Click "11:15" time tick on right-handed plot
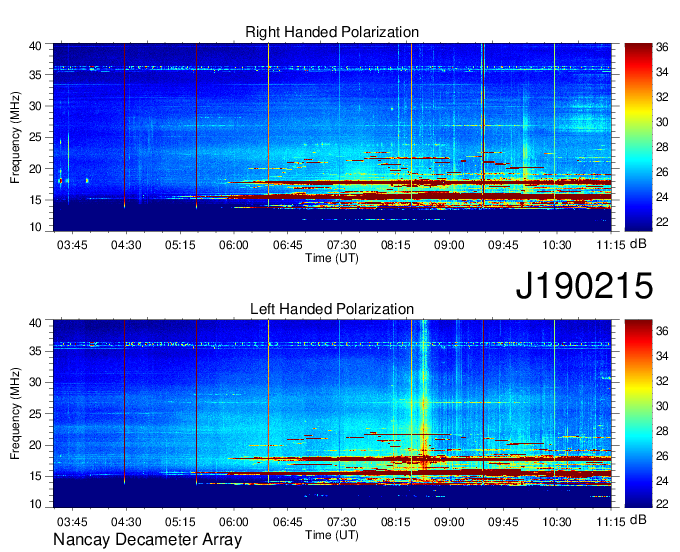Viewport: 680px width, 552px height. [611, 245]
